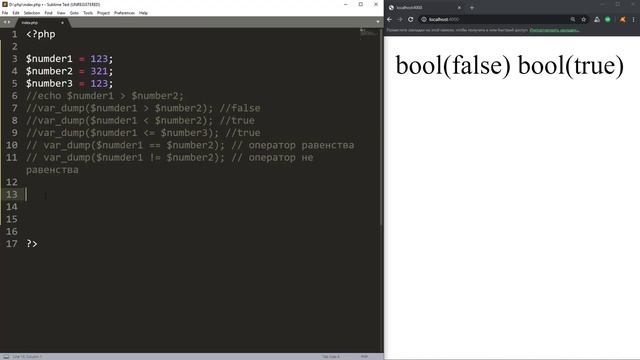This screenshot has height=360, width=640.
Task: Click the closing ?> tag on line 17
Action: click(31, 244)
